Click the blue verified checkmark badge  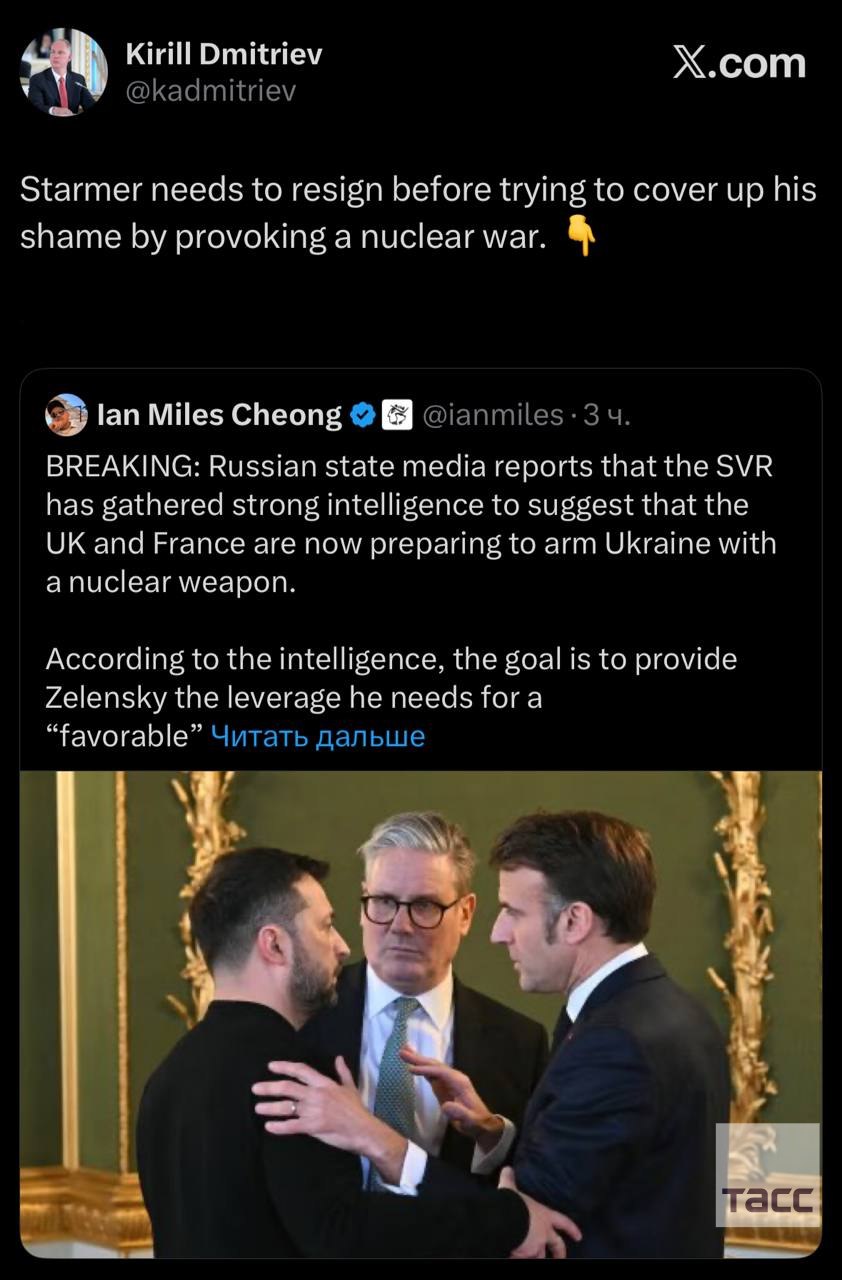363,415
